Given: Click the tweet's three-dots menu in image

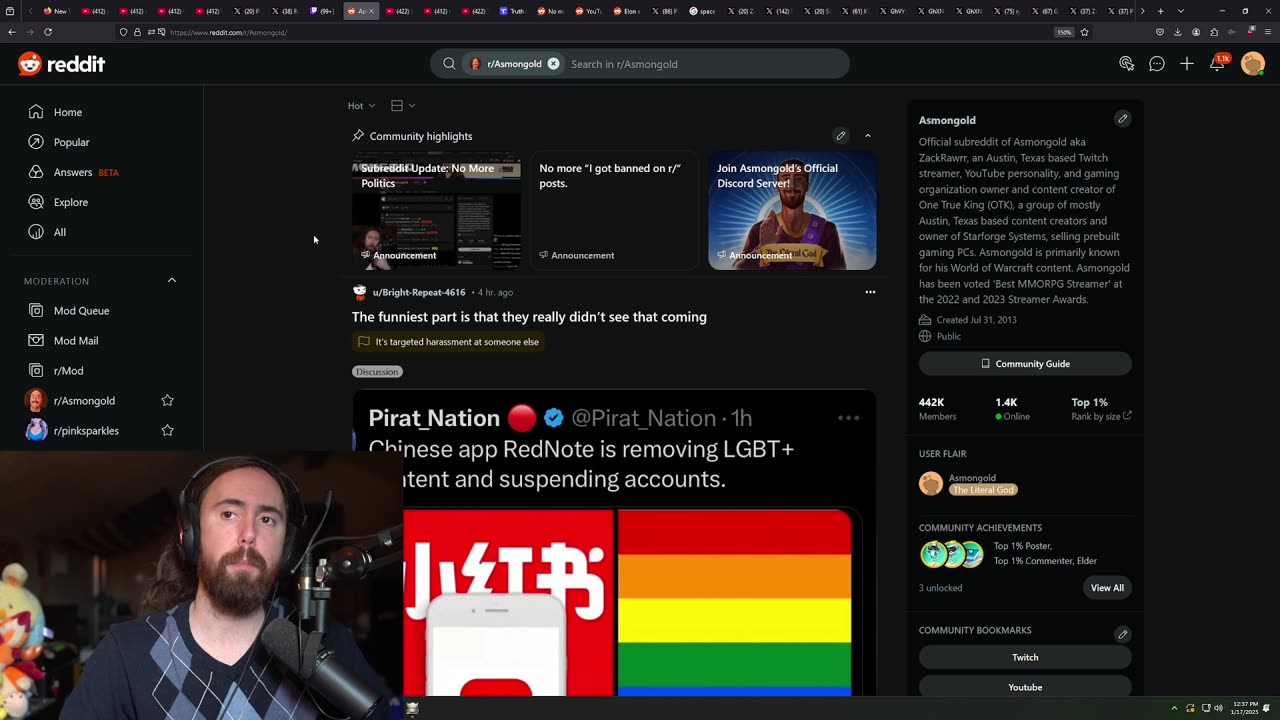Looking at the screenshot, I should 848,418.
